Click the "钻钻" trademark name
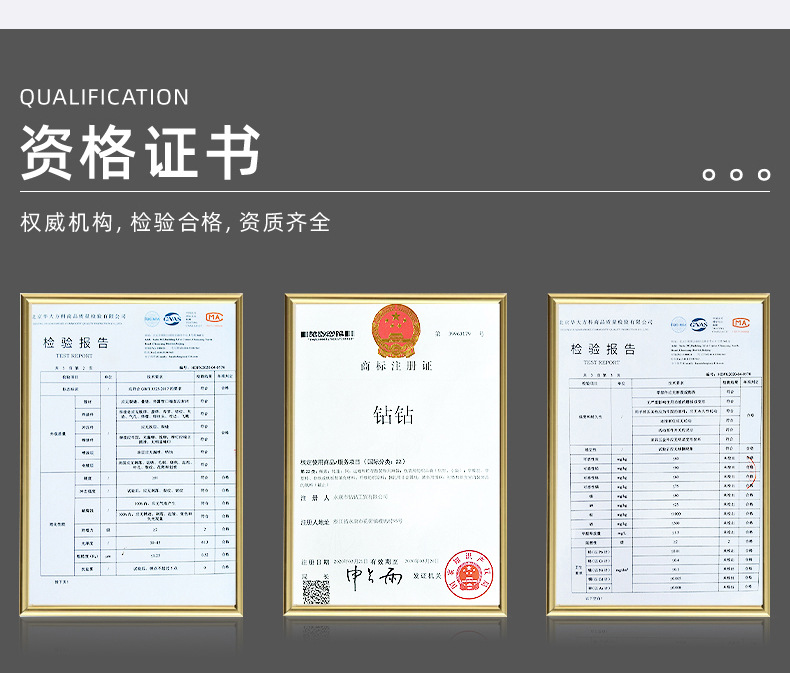This screenshot has width=790, height=673. click(393, 415)
